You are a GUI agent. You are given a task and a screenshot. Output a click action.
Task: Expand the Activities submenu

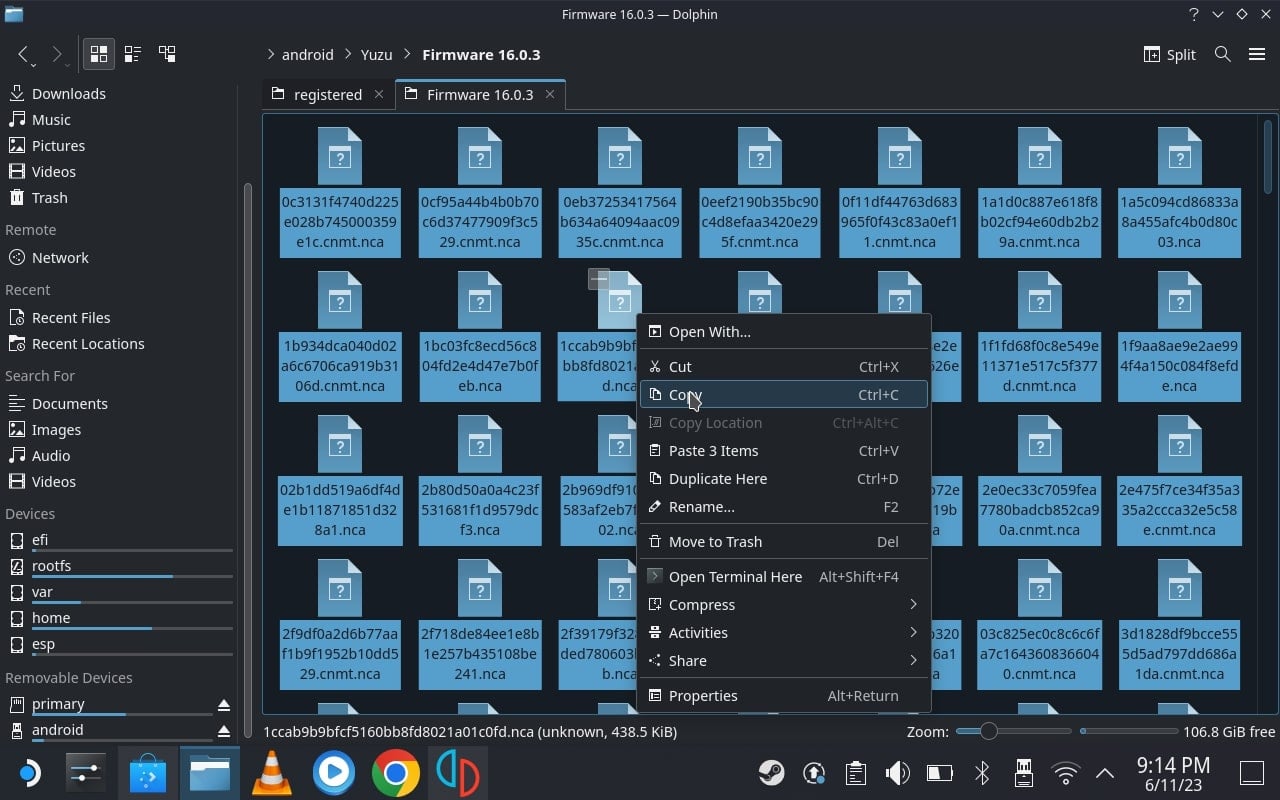pyautogui.click(x=784, y=632)
